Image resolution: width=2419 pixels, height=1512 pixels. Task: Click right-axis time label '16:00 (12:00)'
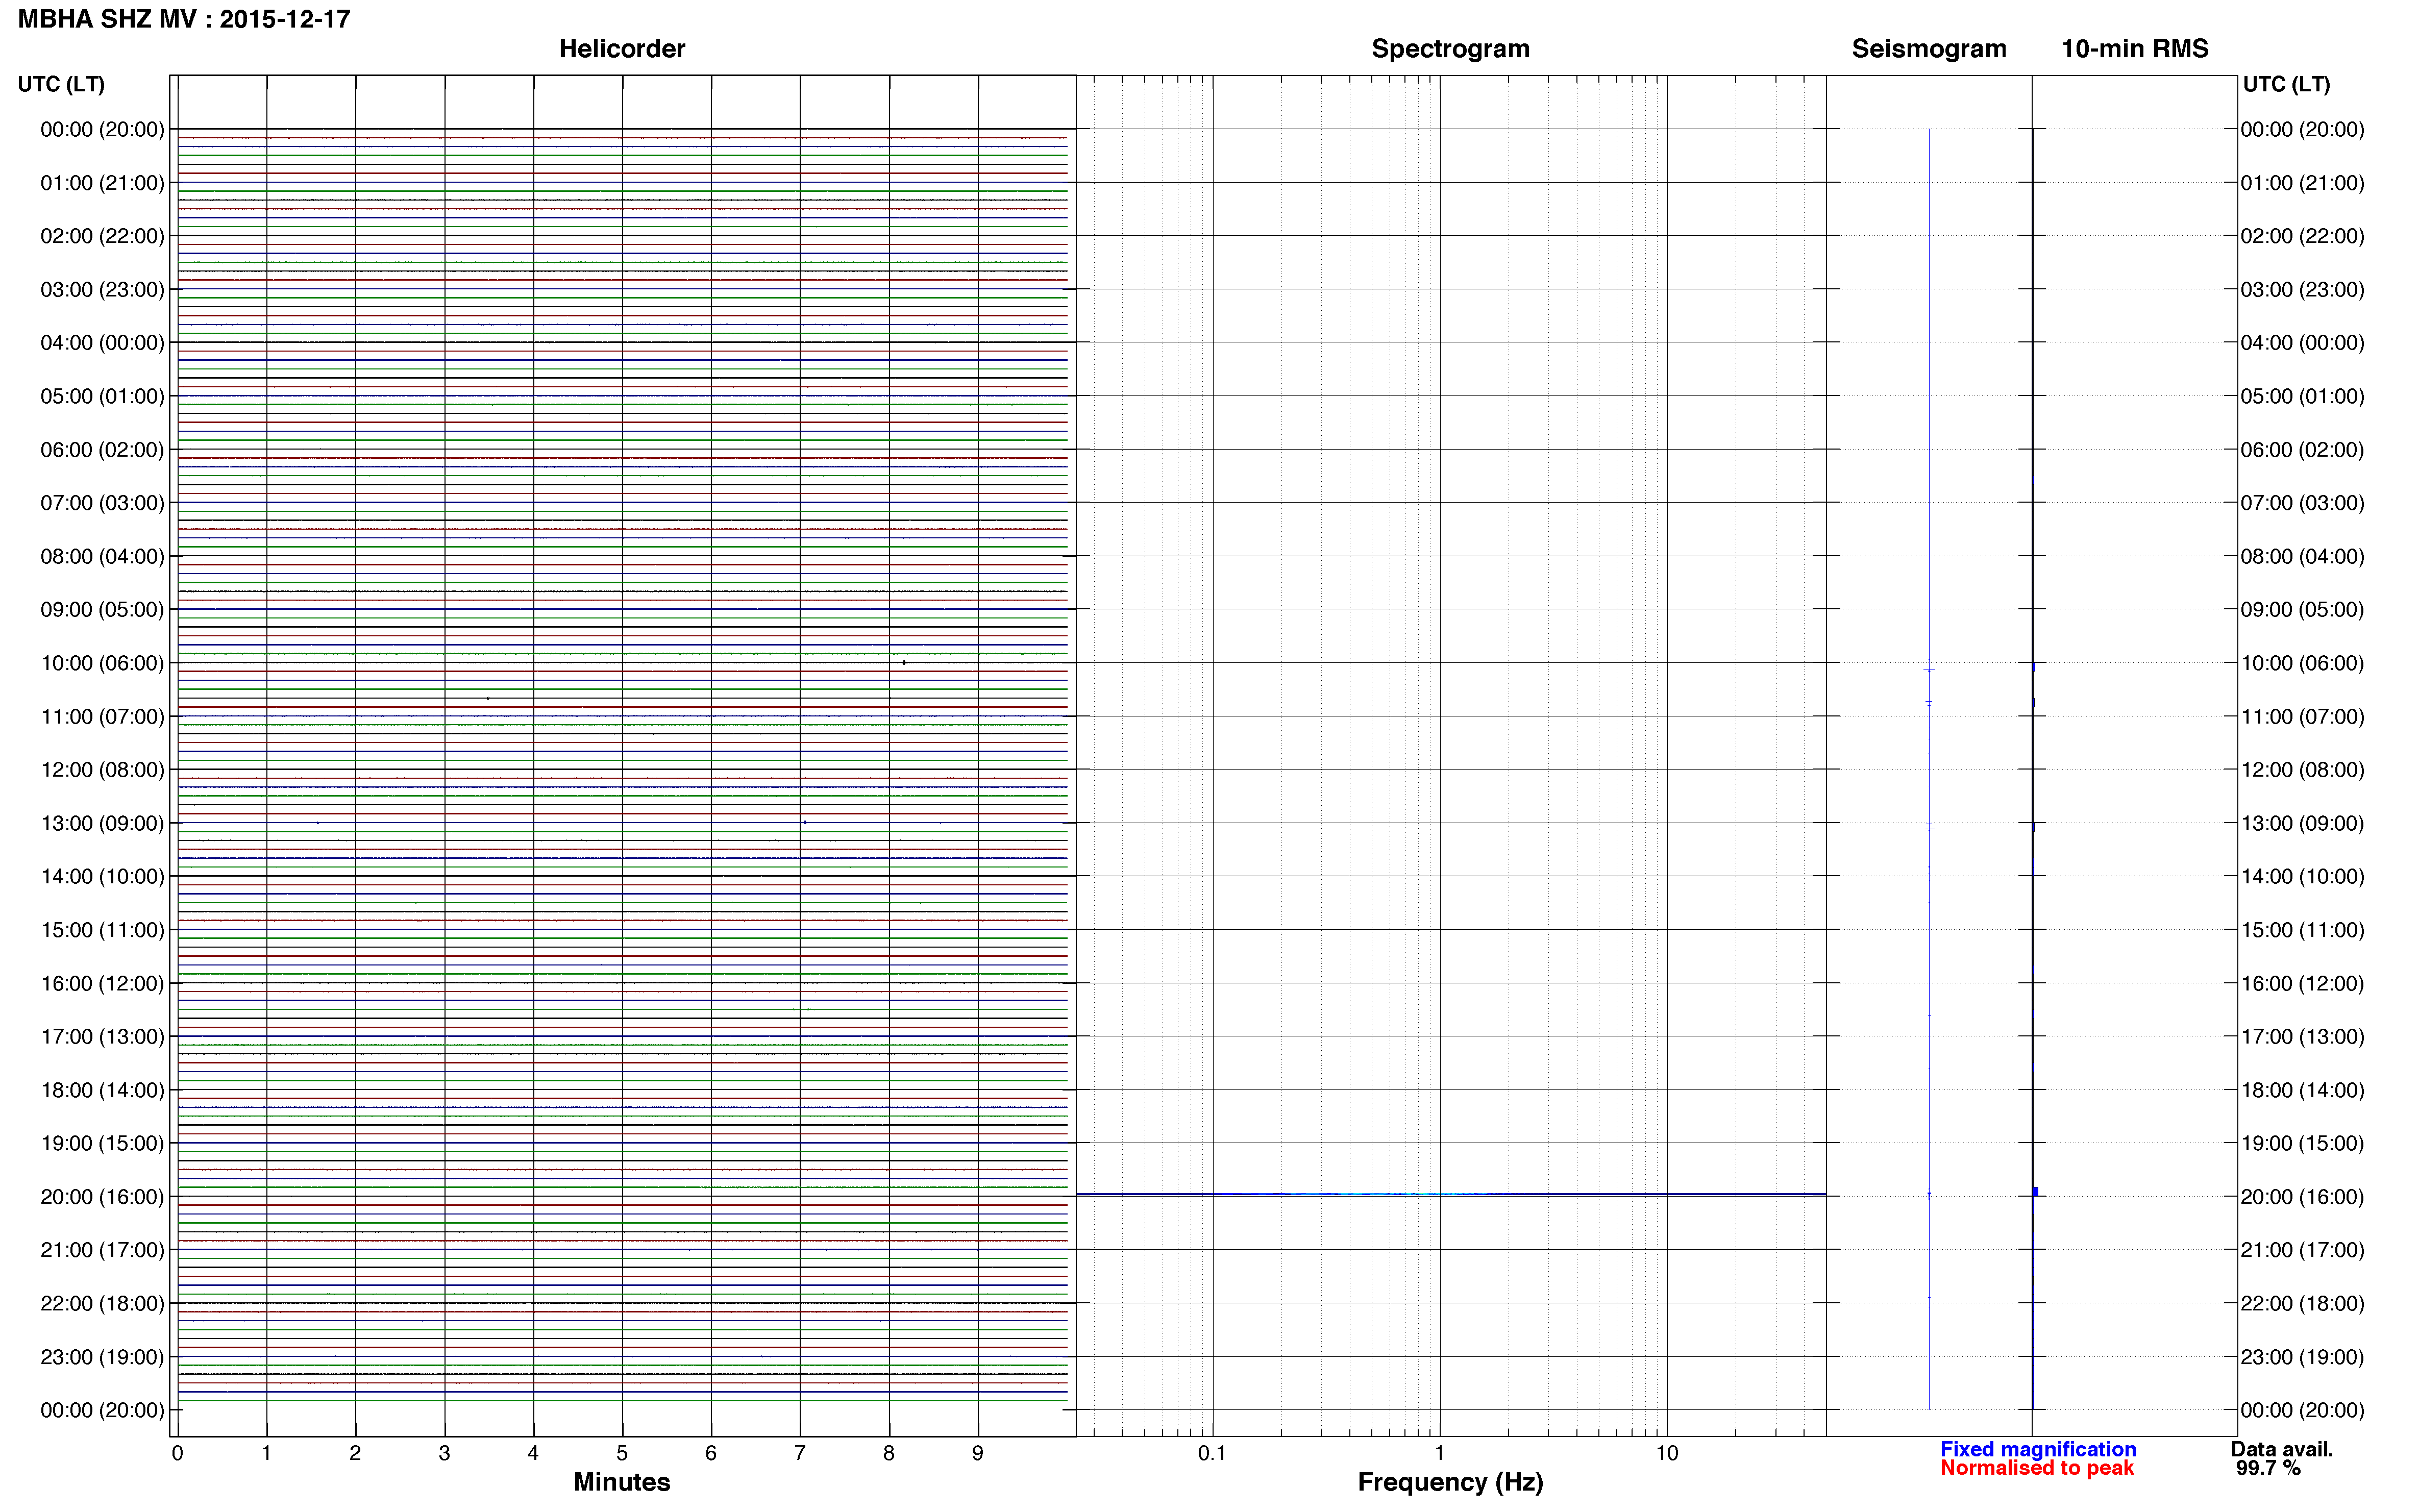pyautogui.click(x=2302, y=984)
